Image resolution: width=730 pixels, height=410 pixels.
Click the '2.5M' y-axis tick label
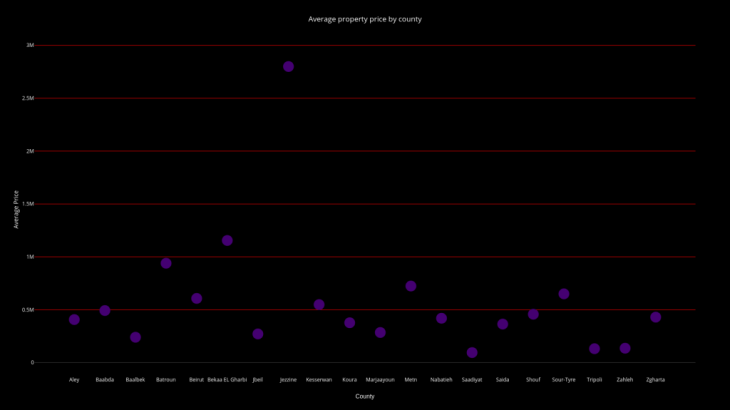point(28,98)
